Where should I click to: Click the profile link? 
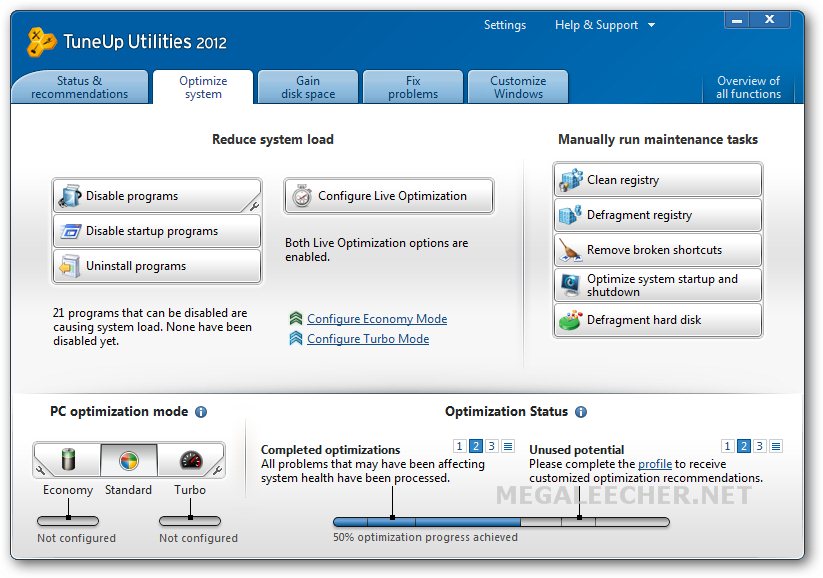655,464
